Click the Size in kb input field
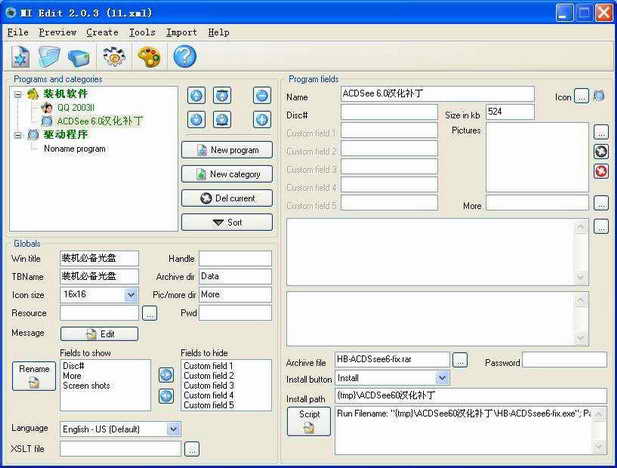Screen dimensions: 617x468 (x=510, y=113)
